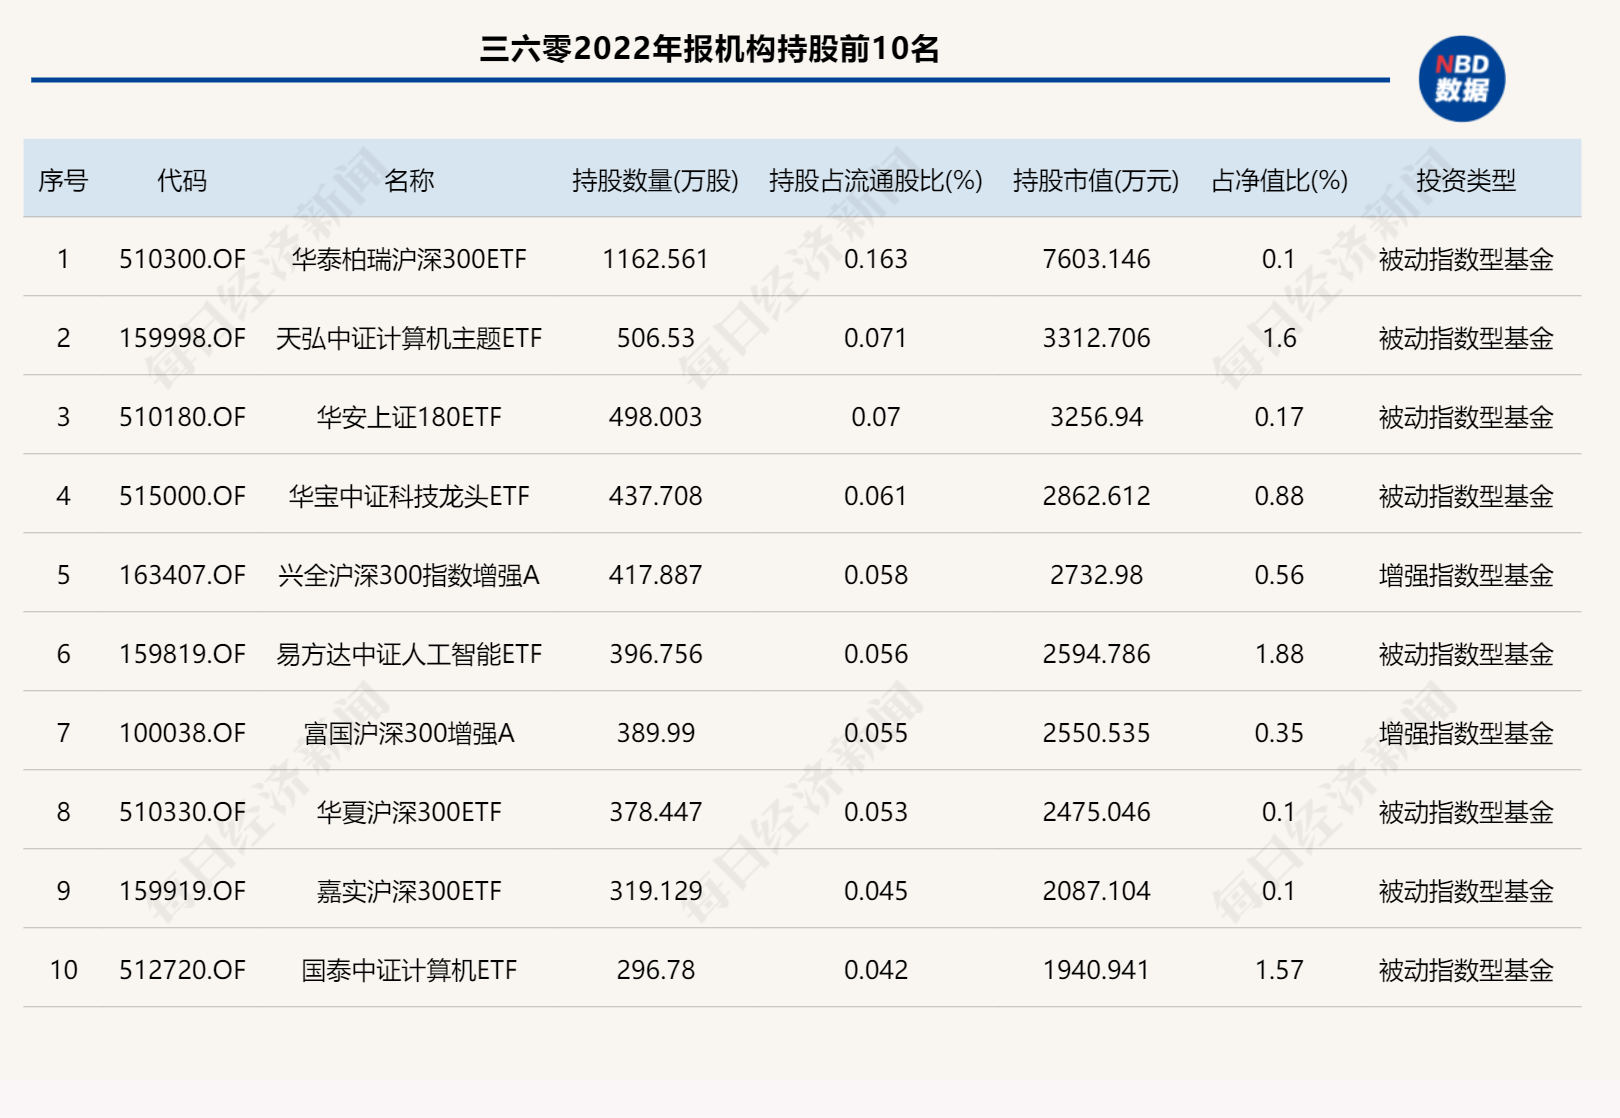Select net value ratio 1.6
The height and width of the screenshot is (1118, 1620).
pos(1279,339)
